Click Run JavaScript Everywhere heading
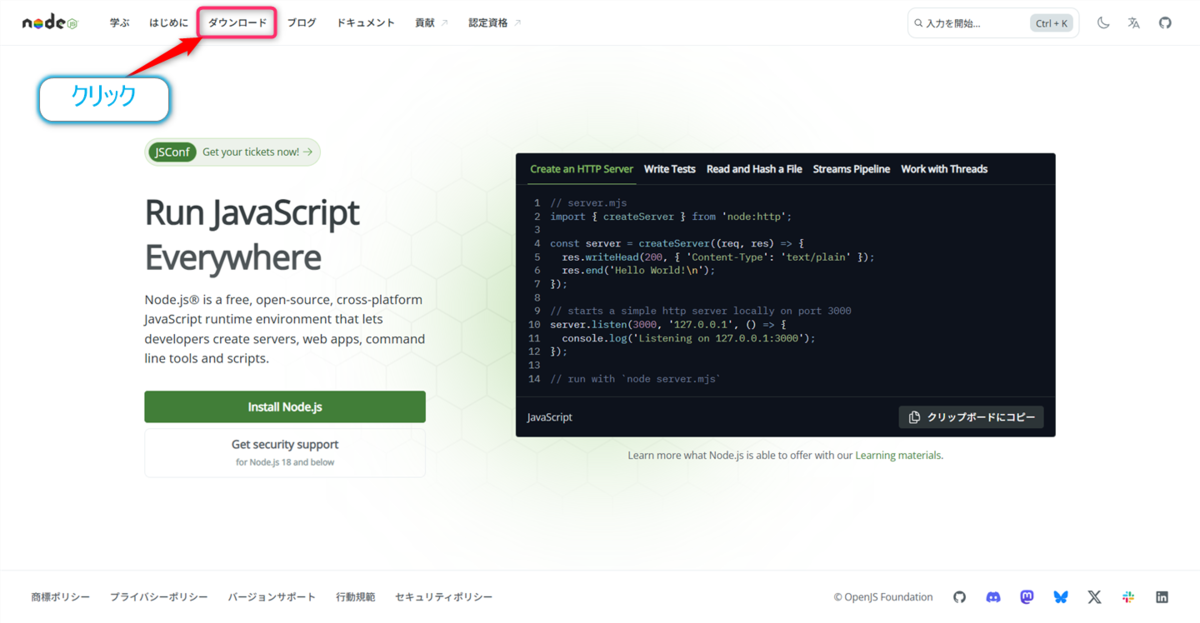The width and height of the screenshot is (1200, 623). tap(252, 235)
